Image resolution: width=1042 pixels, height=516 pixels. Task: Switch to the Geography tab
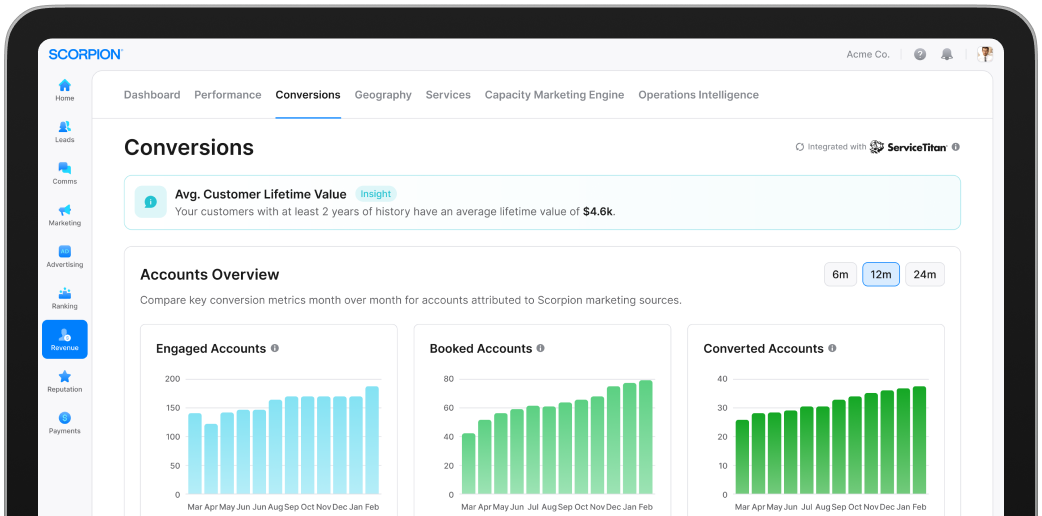pos(383,95)
